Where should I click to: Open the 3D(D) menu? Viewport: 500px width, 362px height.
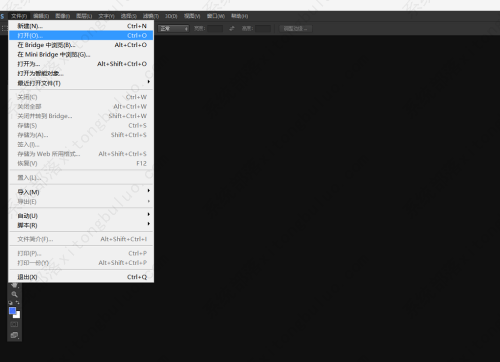click(x=171, y=16)
